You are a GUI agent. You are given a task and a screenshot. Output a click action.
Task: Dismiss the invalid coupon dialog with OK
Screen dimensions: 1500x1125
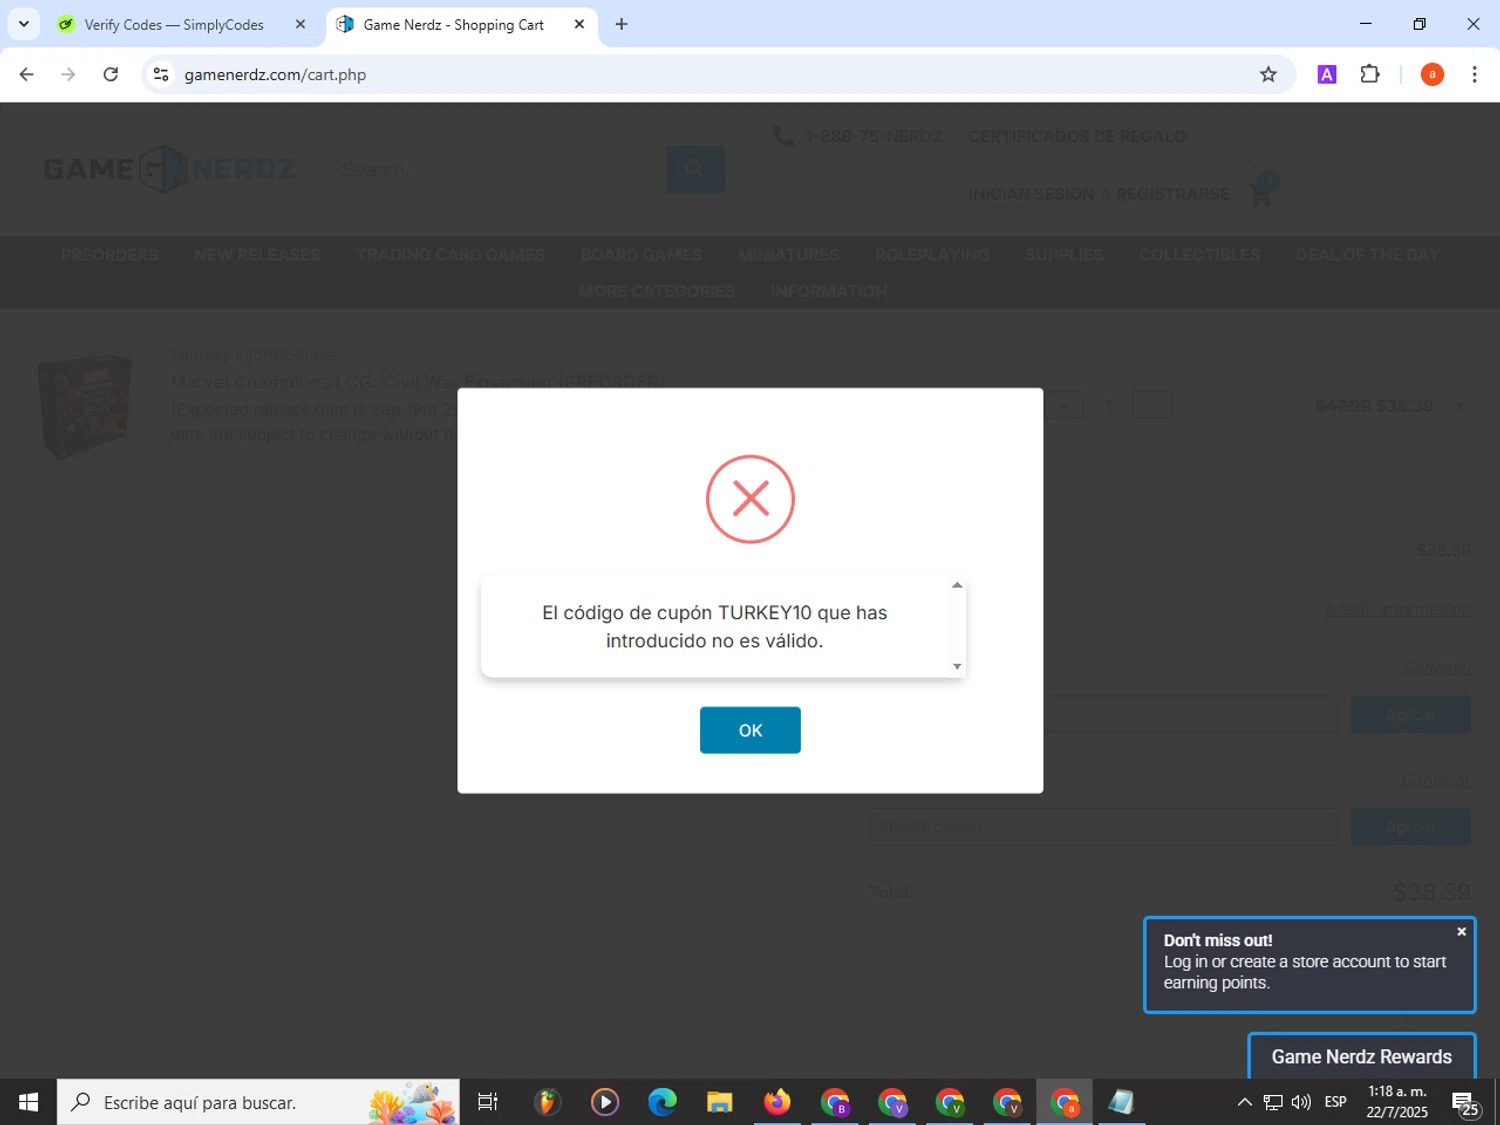[x=750, y=730]
